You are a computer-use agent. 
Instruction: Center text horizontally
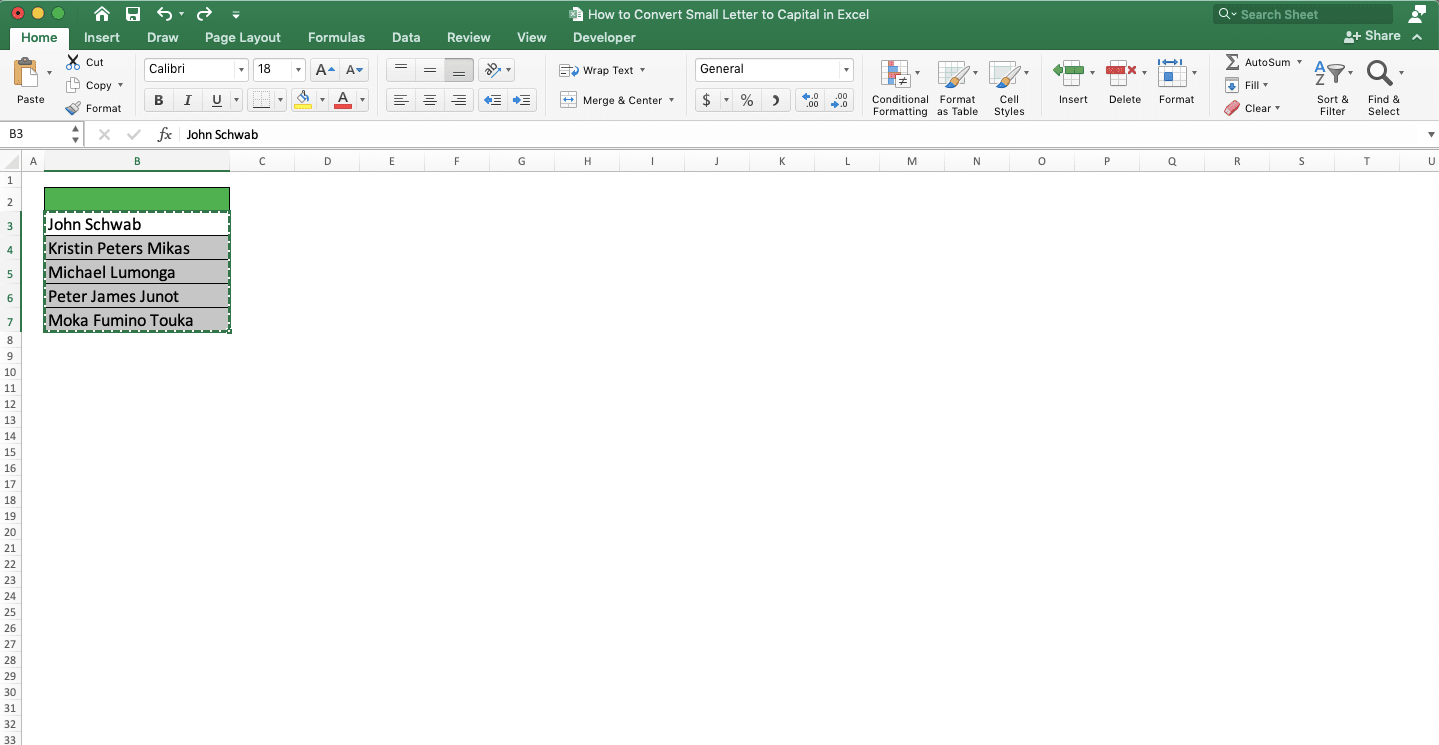430,100
